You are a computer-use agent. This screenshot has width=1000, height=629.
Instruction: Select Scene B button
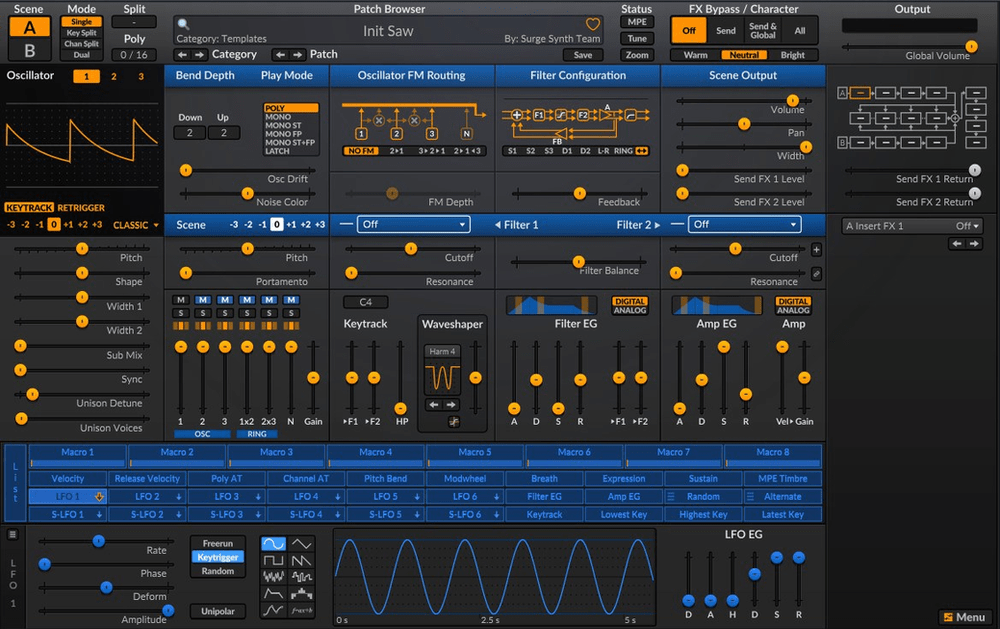[x=29, y=49]
